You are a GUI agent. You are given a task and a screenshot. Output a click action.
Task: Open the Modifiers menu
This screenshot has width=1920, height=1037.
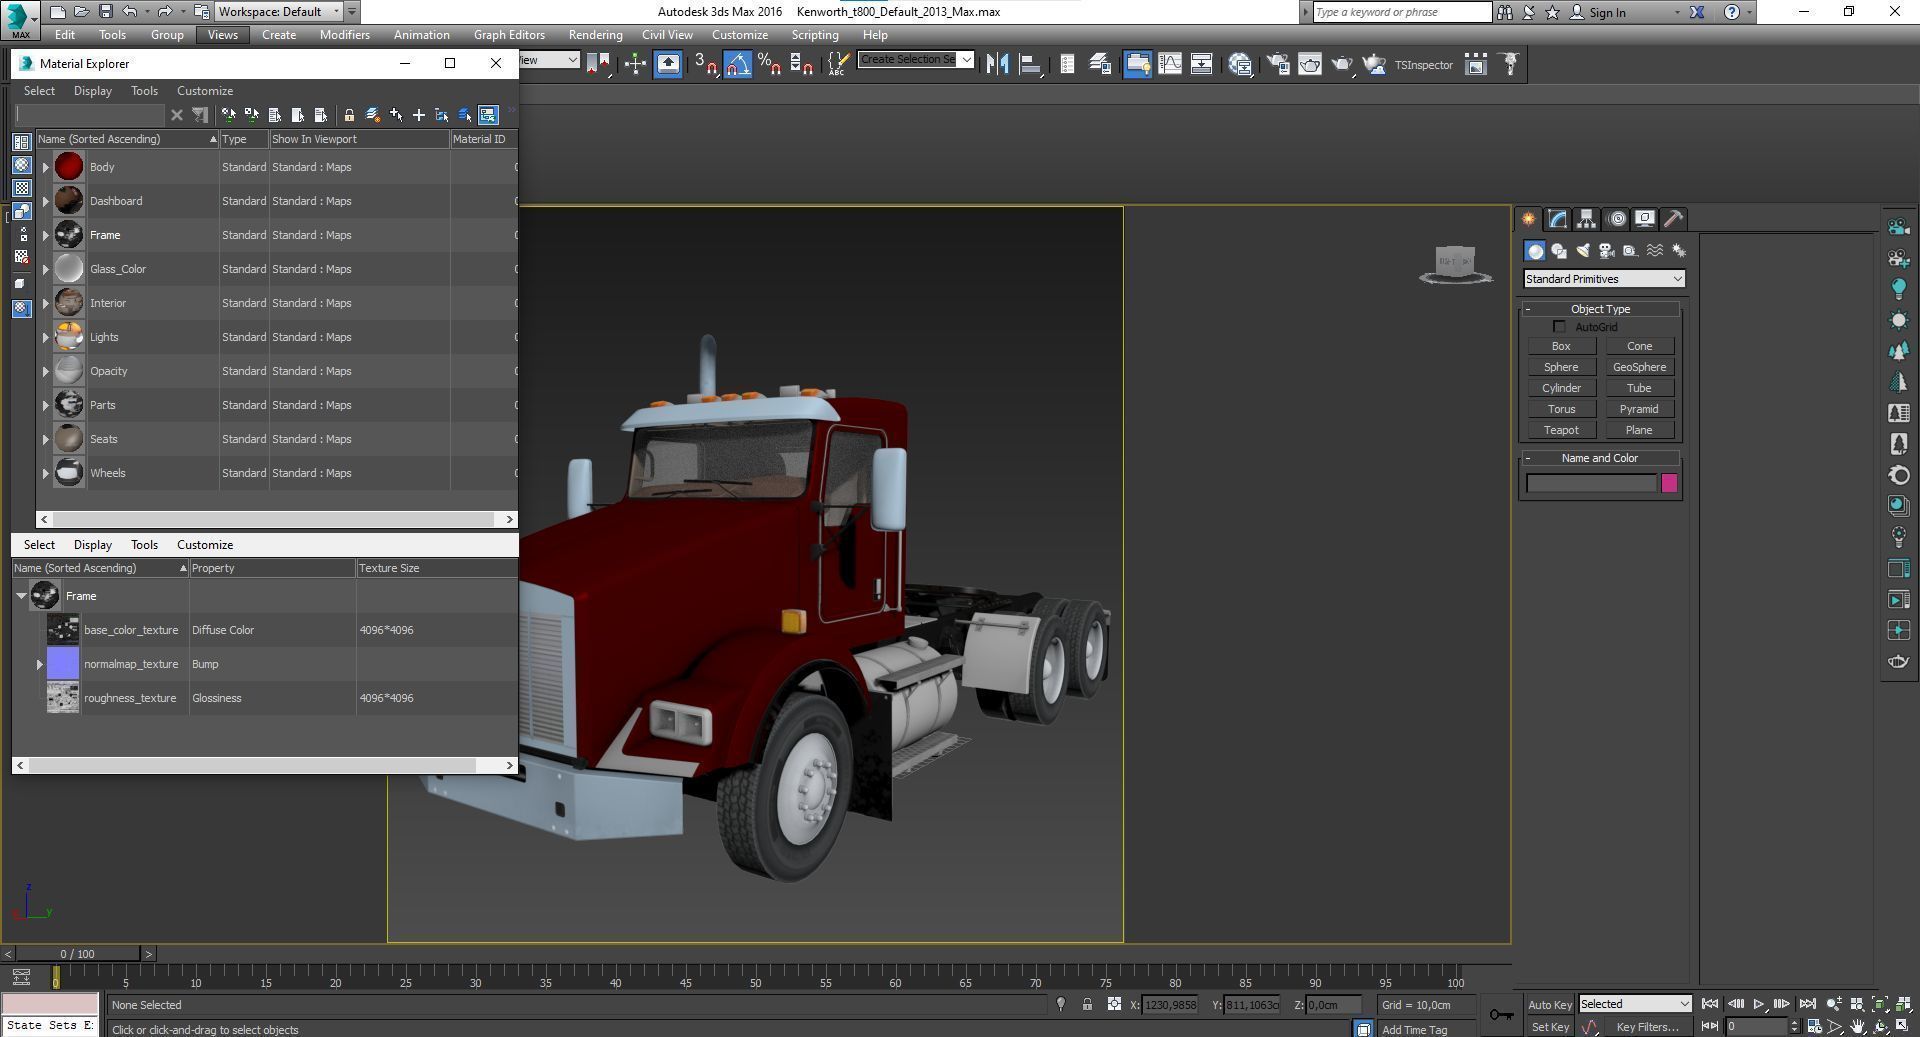tap(344, 35)
